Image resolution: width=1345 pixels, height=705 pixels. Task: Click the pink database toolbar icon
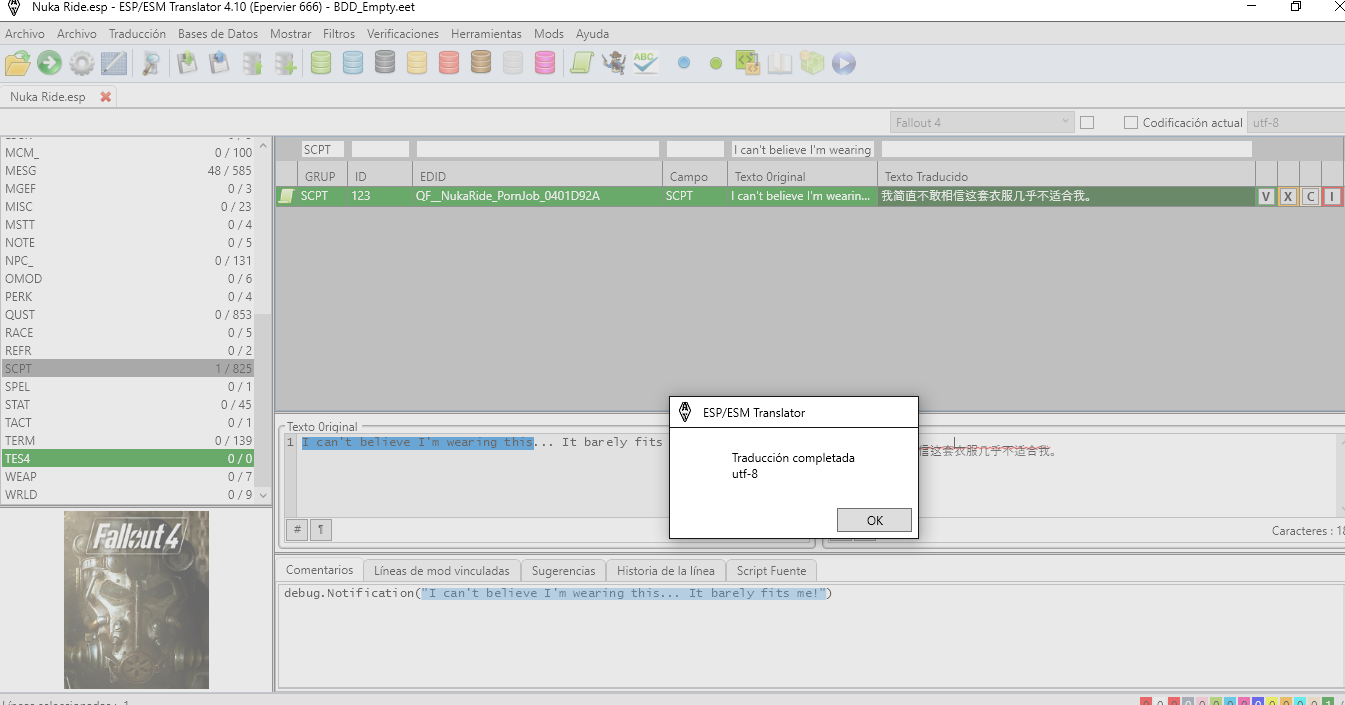click(x=545, y=64)
